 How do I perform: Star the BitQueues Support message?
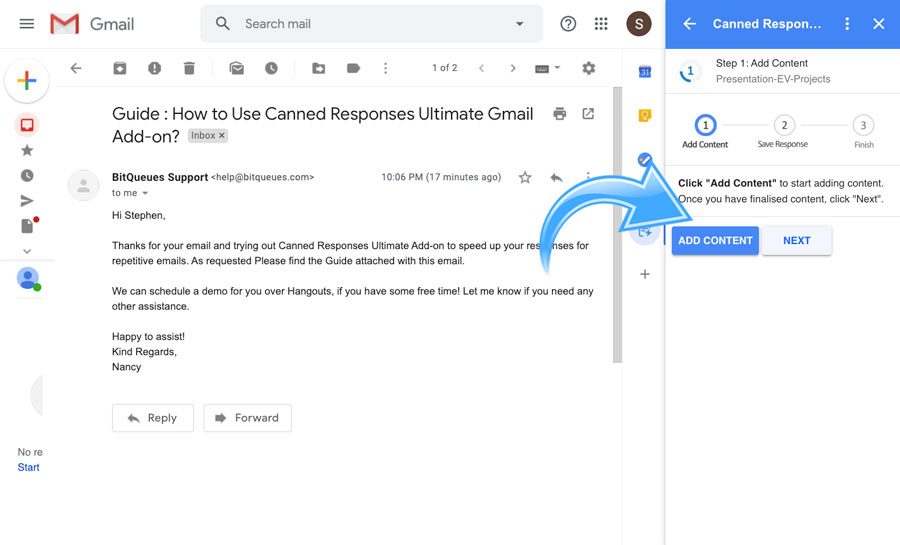pyautogui.click(x=525, y=177)
